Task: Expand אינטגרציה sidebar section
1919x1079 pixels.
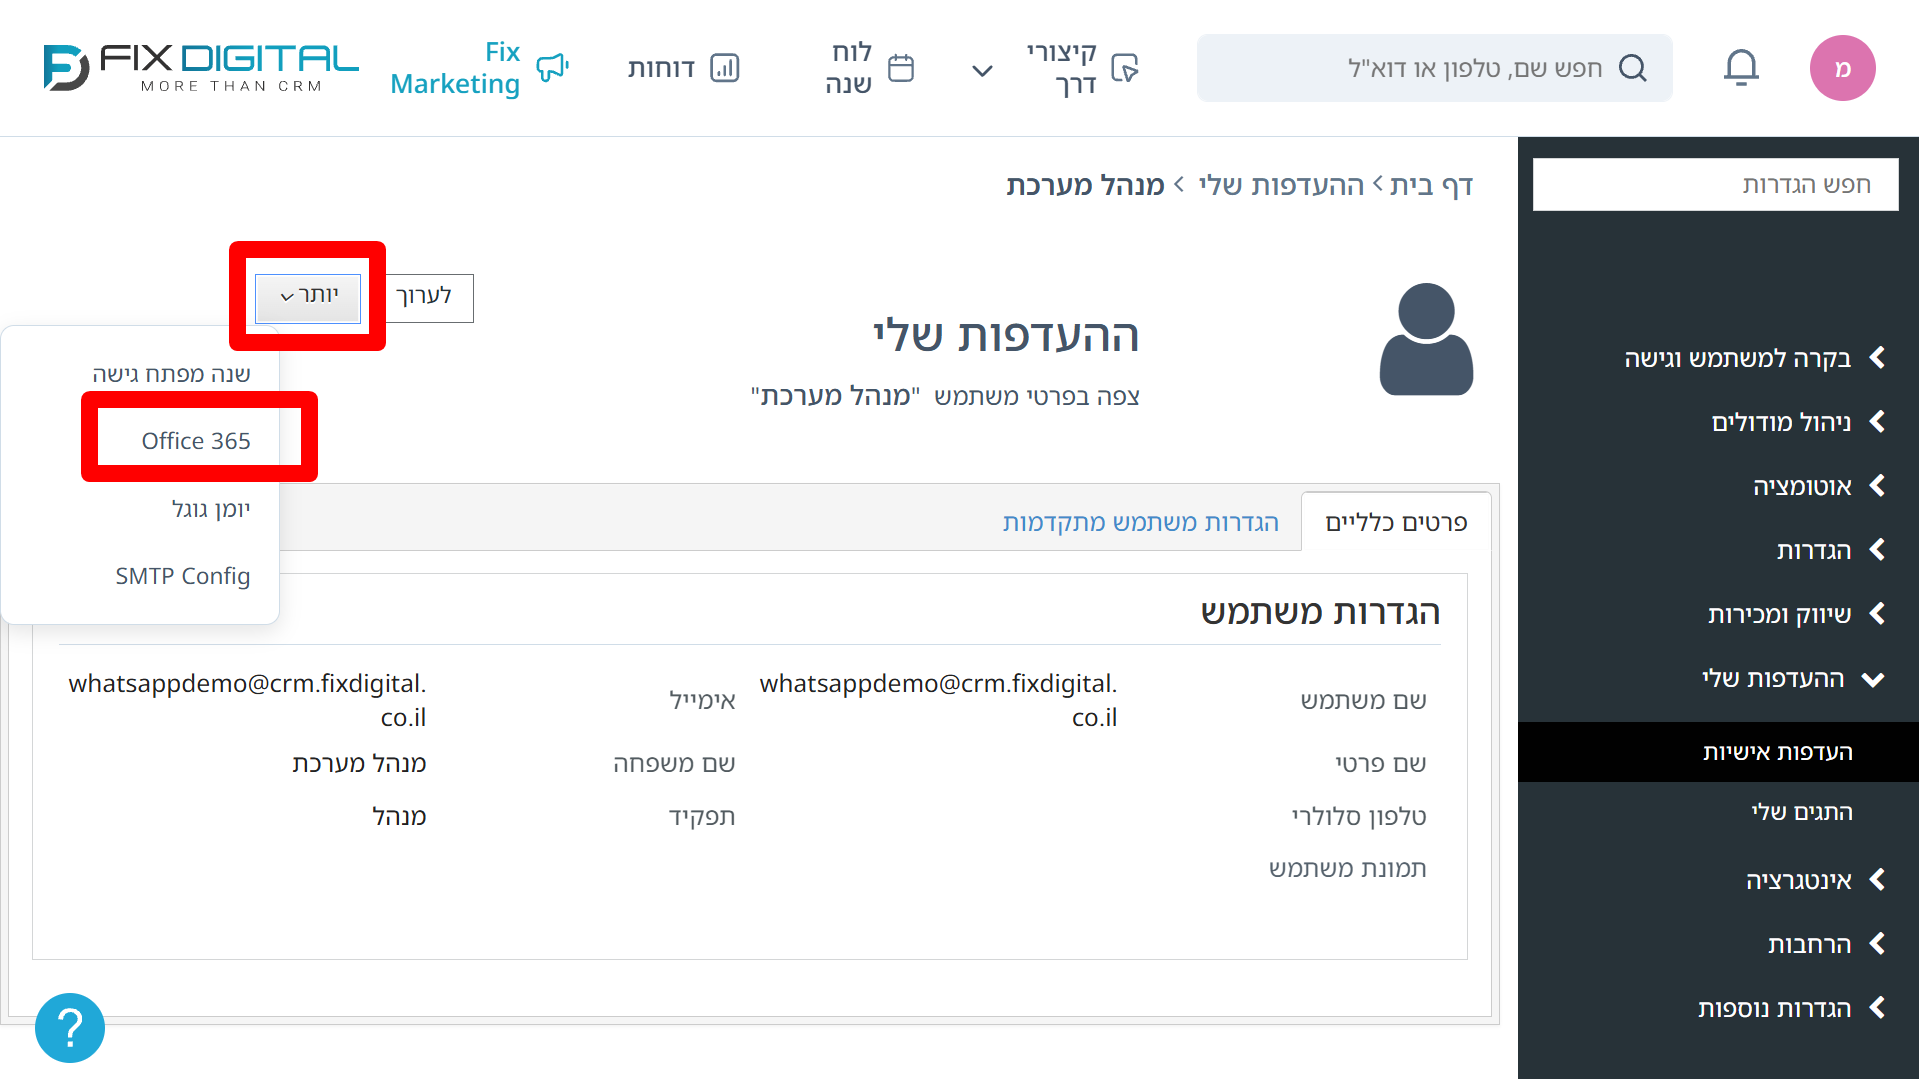Action: [x=1815, y=880]
